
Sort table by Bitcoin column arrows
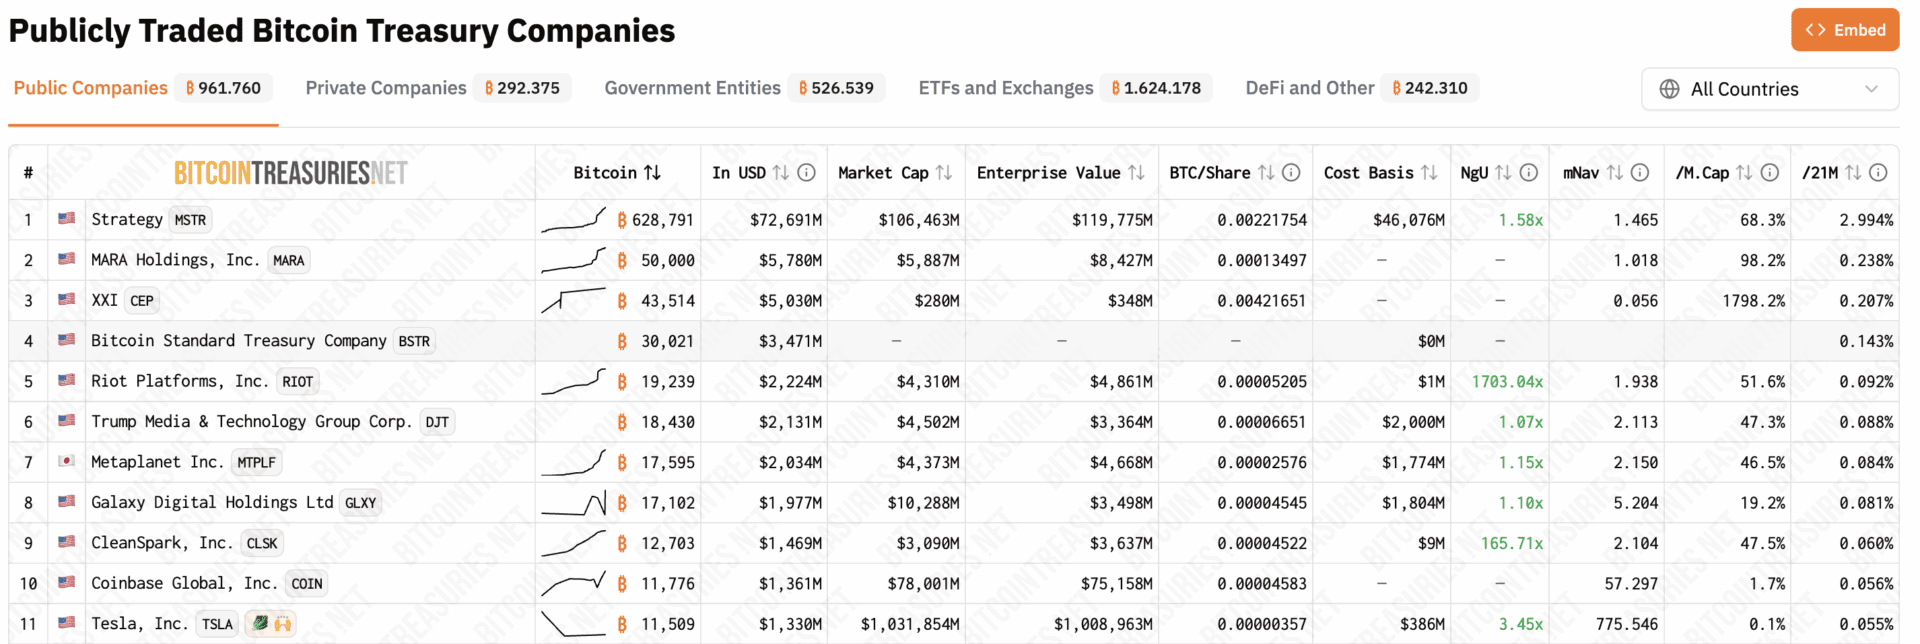coord(652,173)
